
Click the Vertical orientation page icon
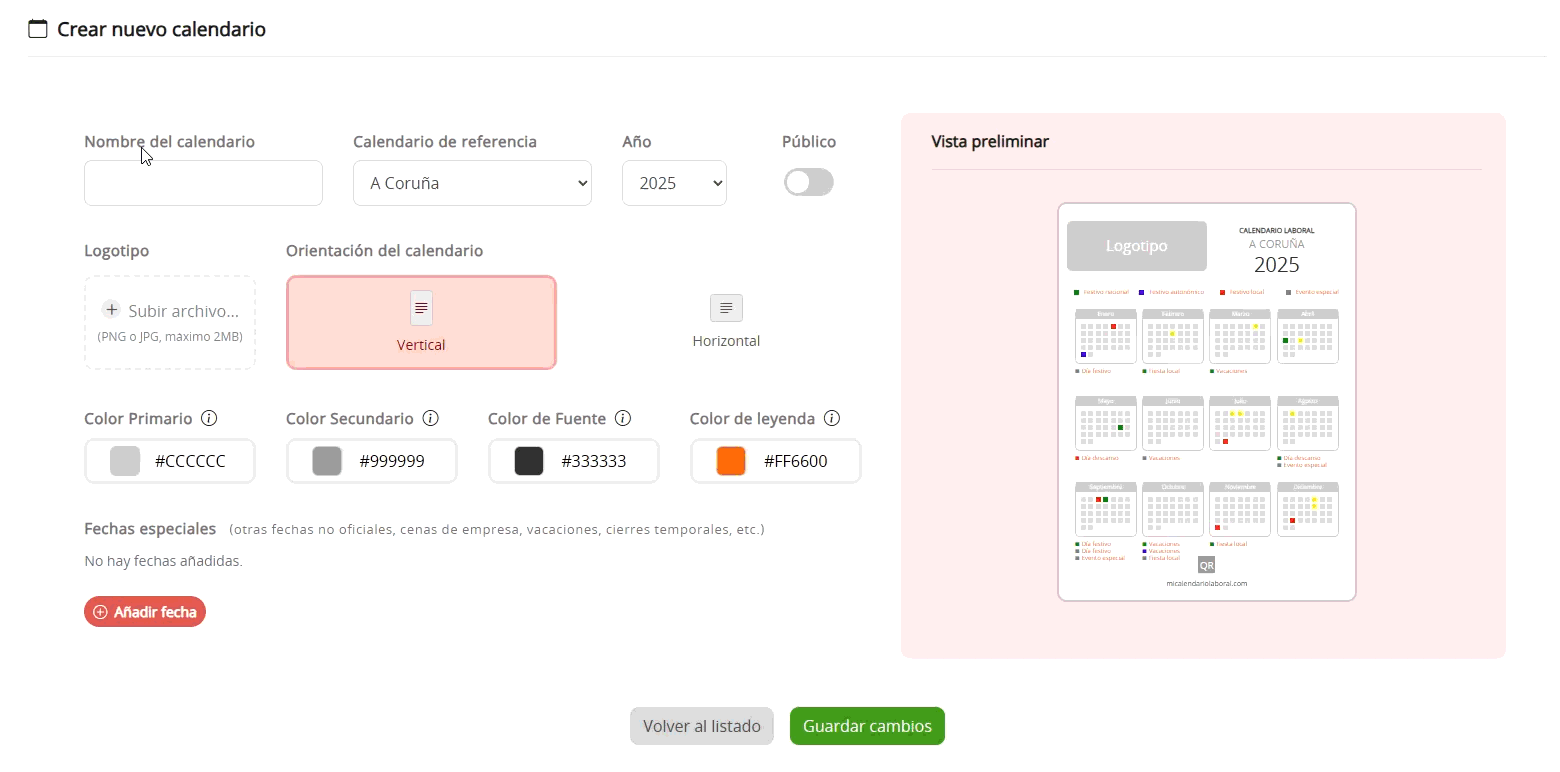coord(421,308)
